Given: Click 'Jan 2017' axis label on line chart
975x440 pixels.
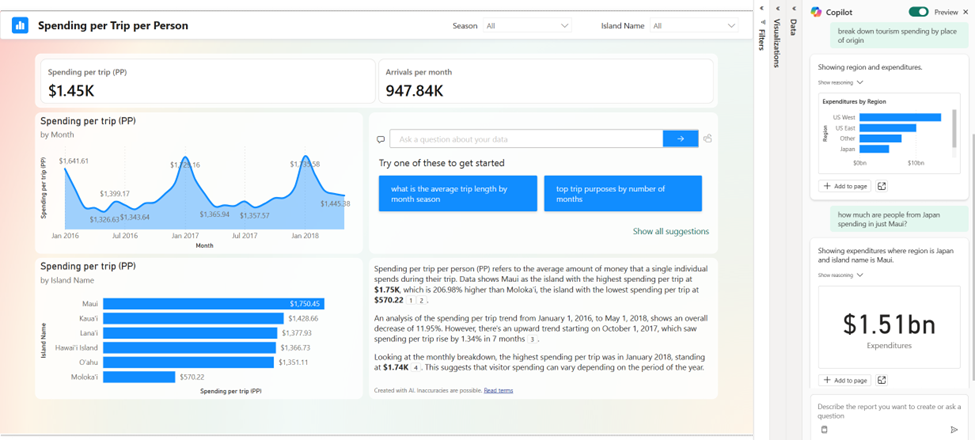Looking at the screenshot, I should [x=185, y=236].
